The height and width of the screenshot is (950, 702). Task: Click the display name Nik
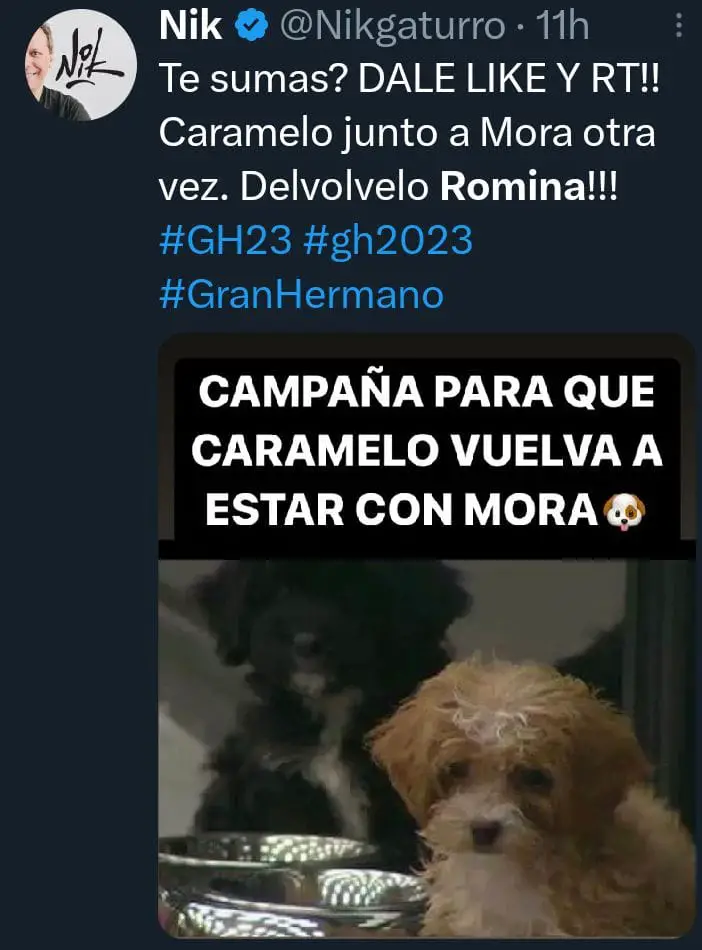point(190,27)
